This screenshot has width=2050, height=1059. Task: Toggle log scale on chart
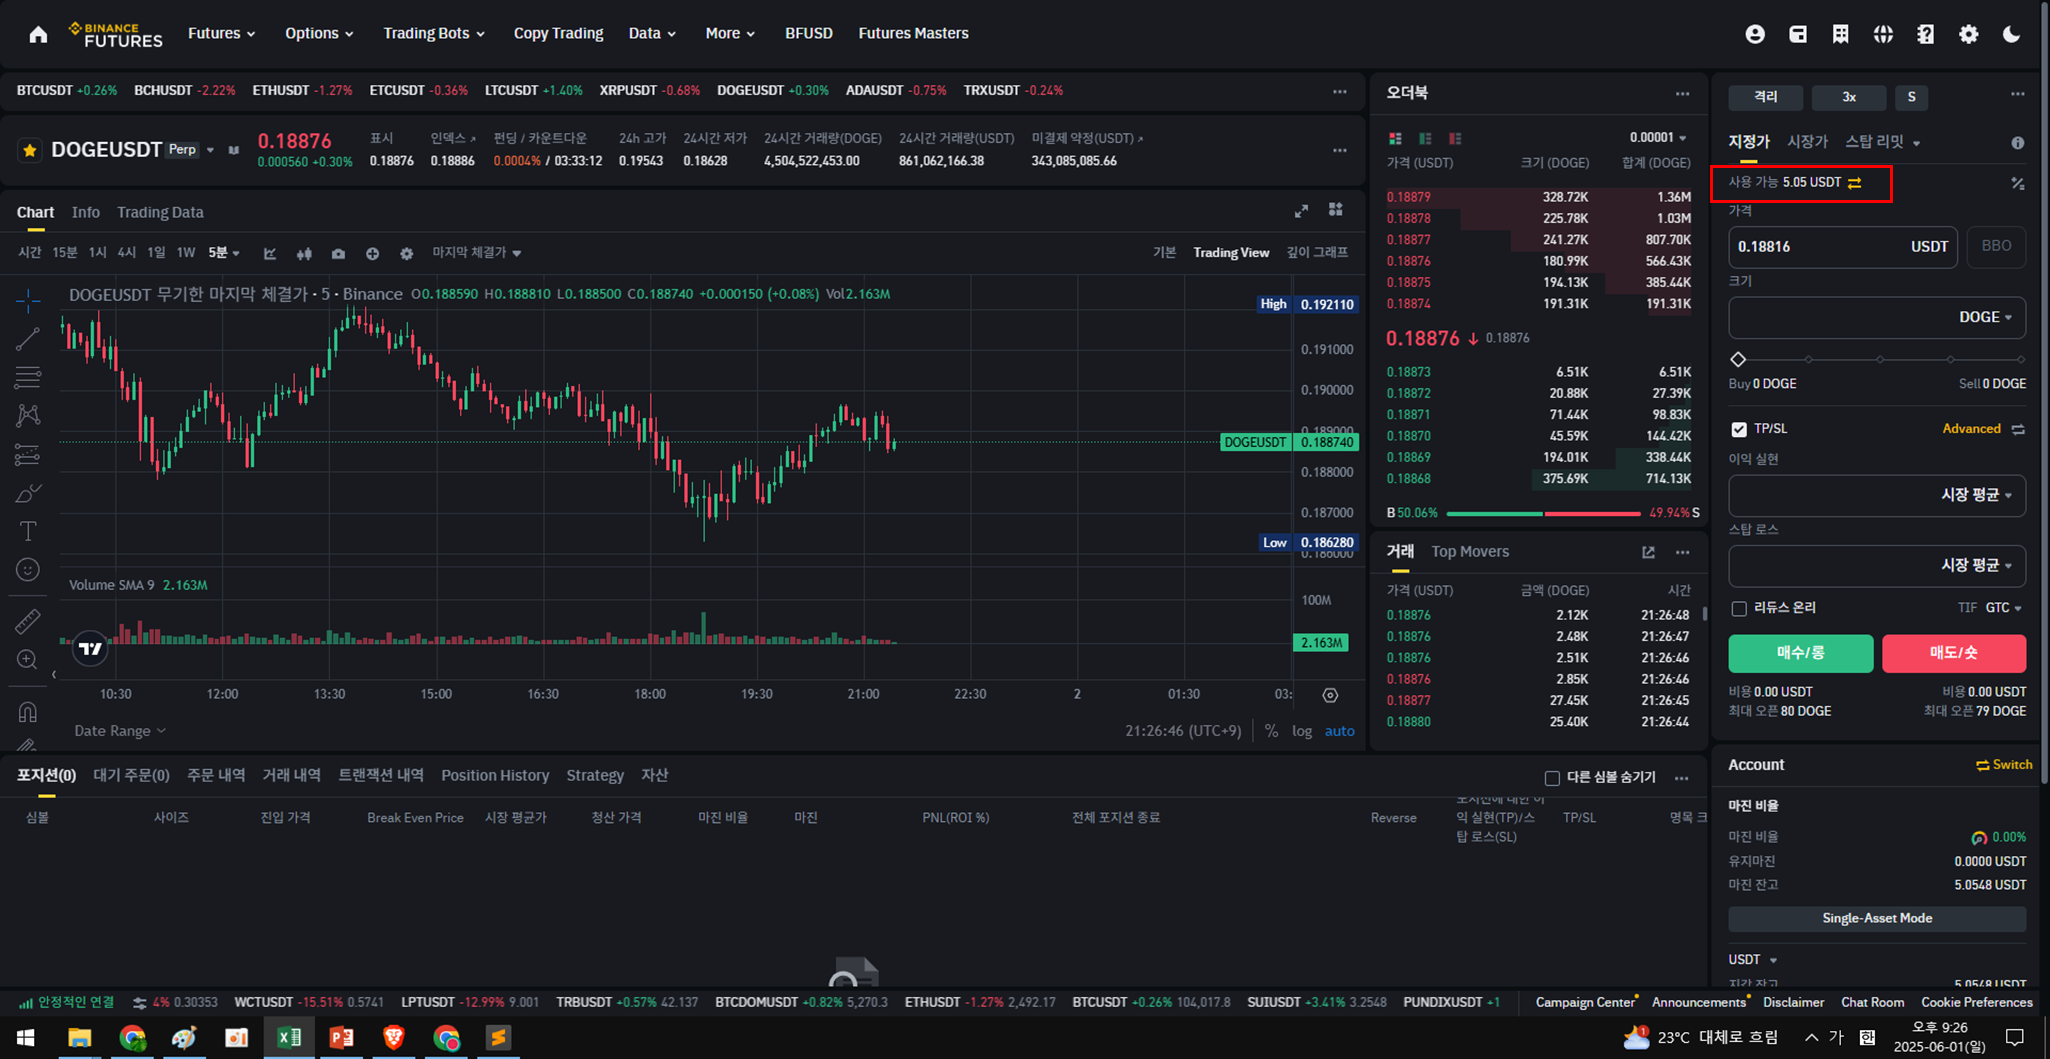point(1301,731)
